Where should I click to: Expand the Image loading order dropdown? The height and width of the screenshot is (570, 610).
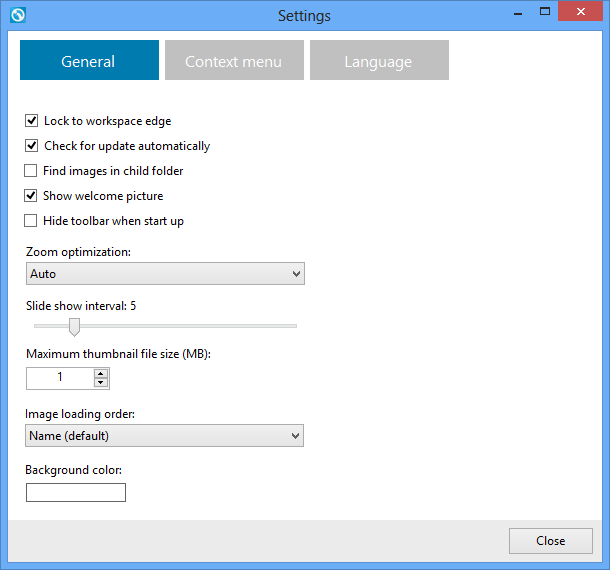(x=165, y=435)
